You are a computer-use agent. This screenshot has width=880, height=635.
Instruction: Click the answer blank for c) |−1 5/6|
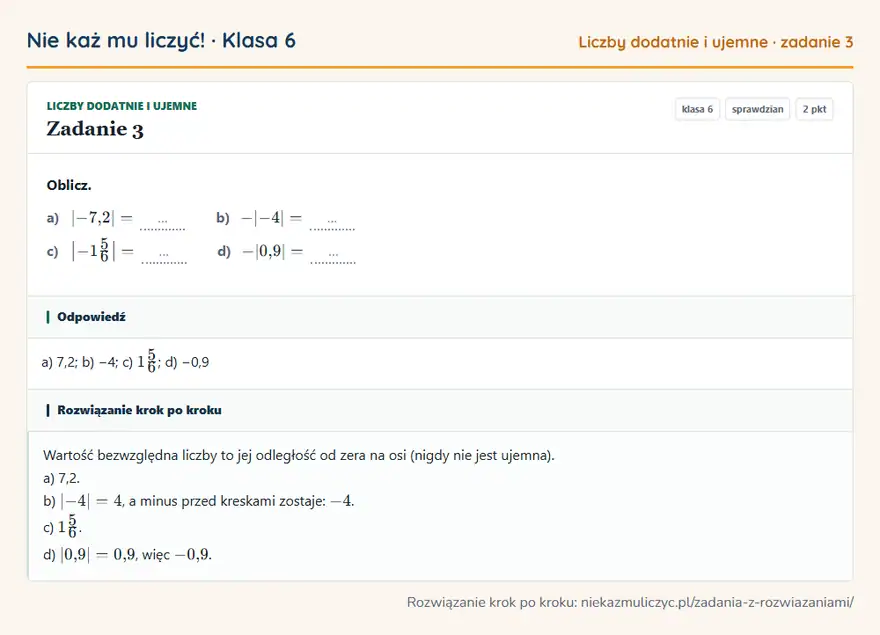164,256
